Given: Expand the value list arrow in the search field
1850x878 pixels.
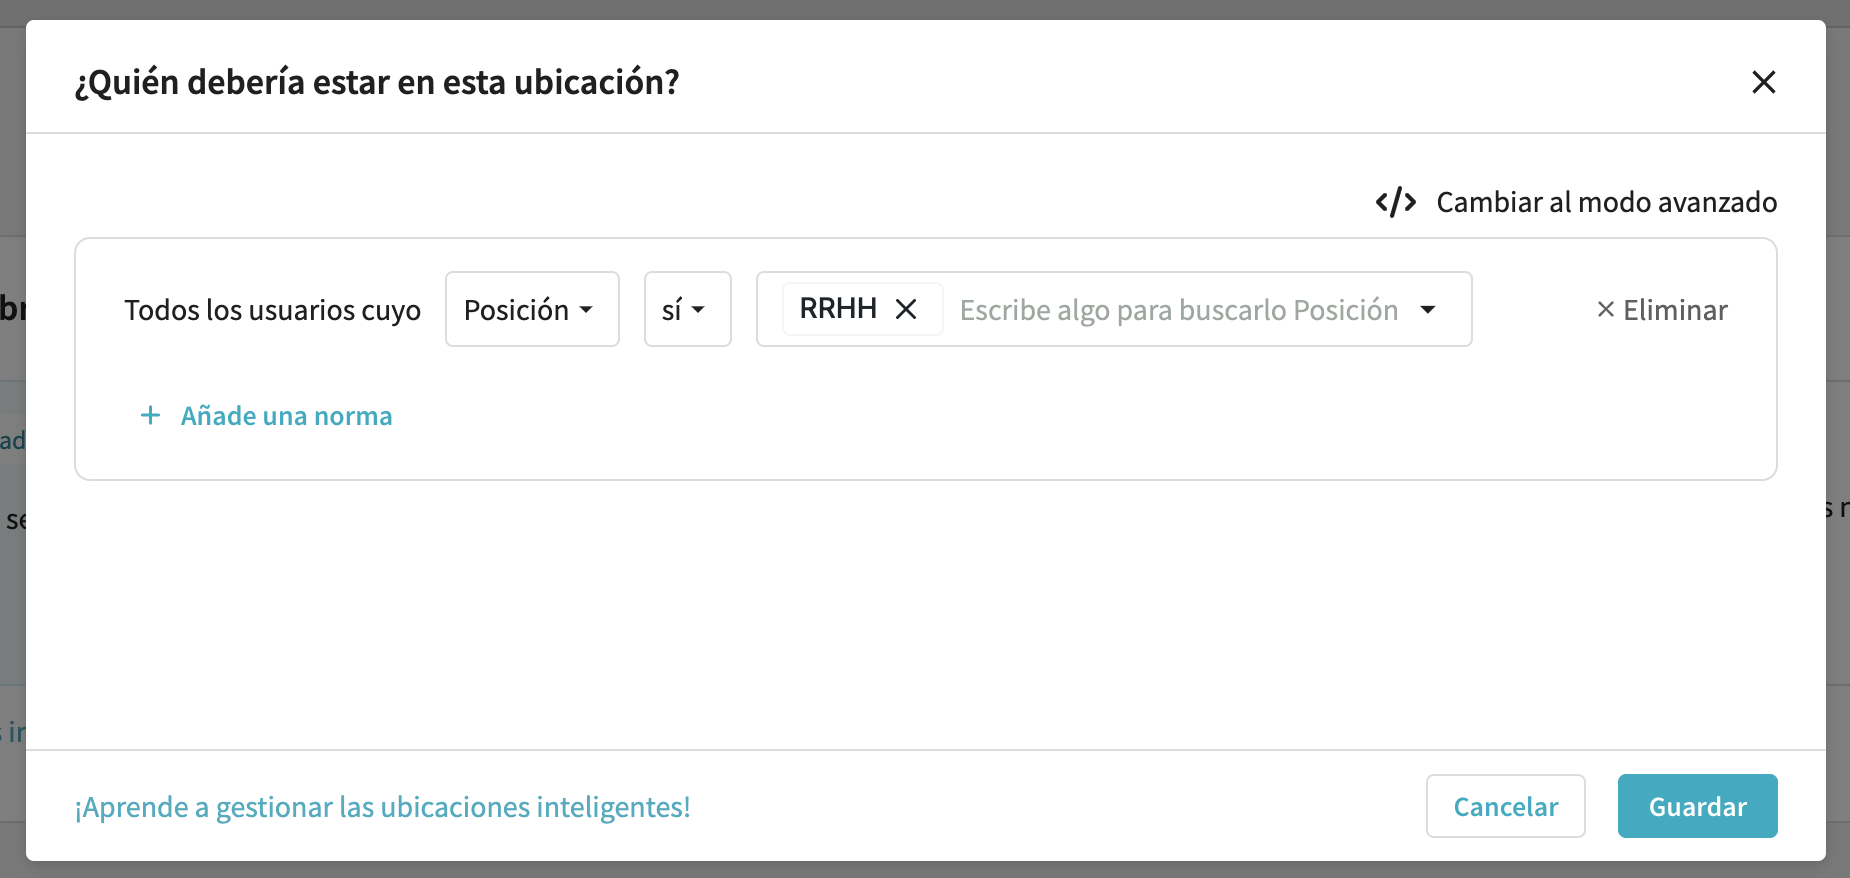Looking at the screenshot, I should pyautogui.click(x=1428, y=310).
